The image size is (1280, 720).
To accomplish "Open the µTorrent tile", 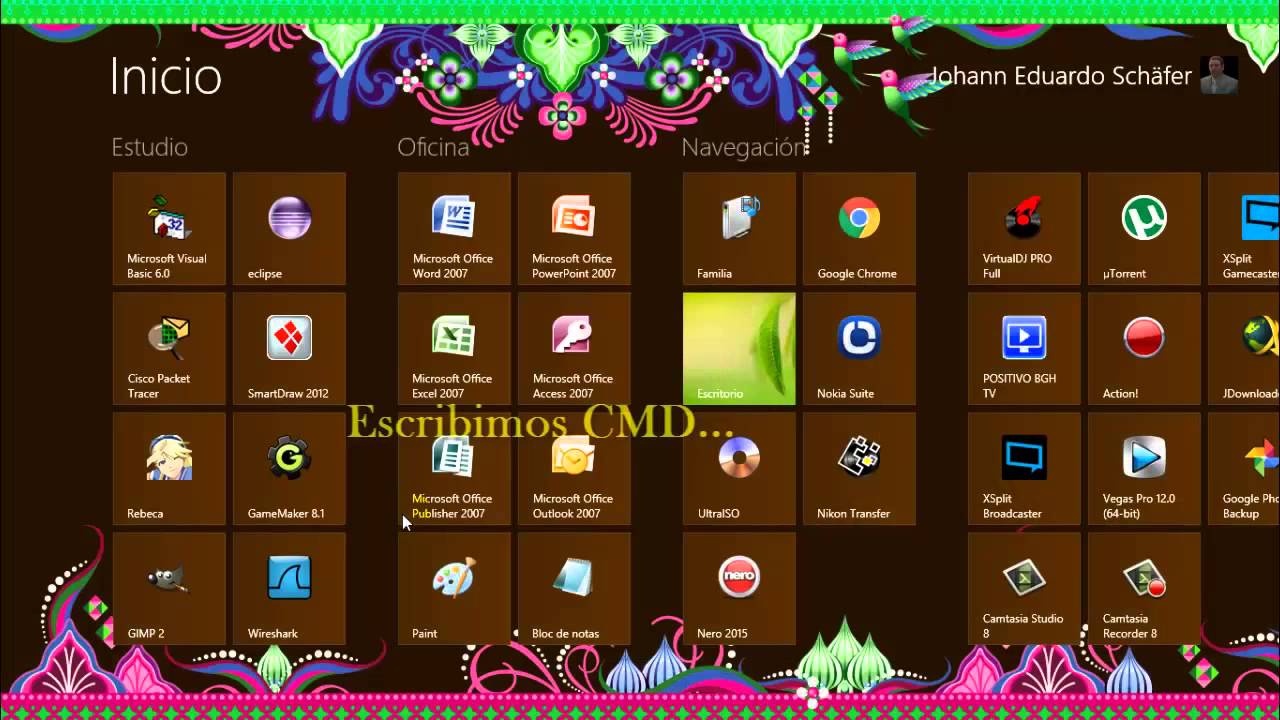I will [1144, 229].
